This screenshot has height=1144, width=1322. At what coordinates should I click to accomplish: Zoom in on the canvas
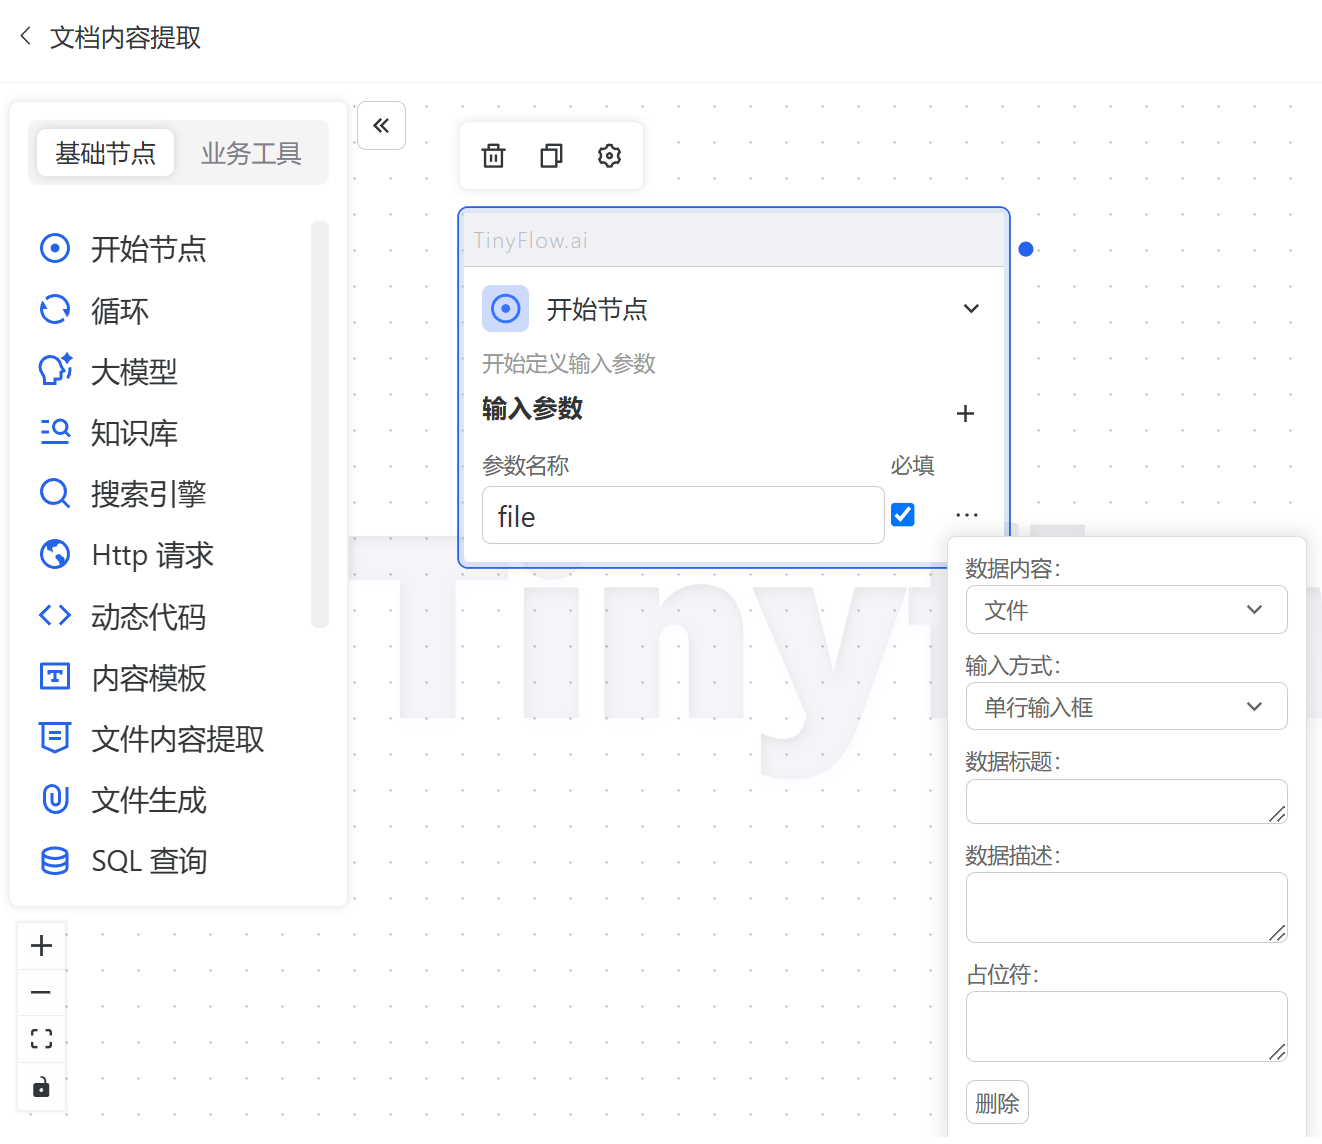click(42, 946)
